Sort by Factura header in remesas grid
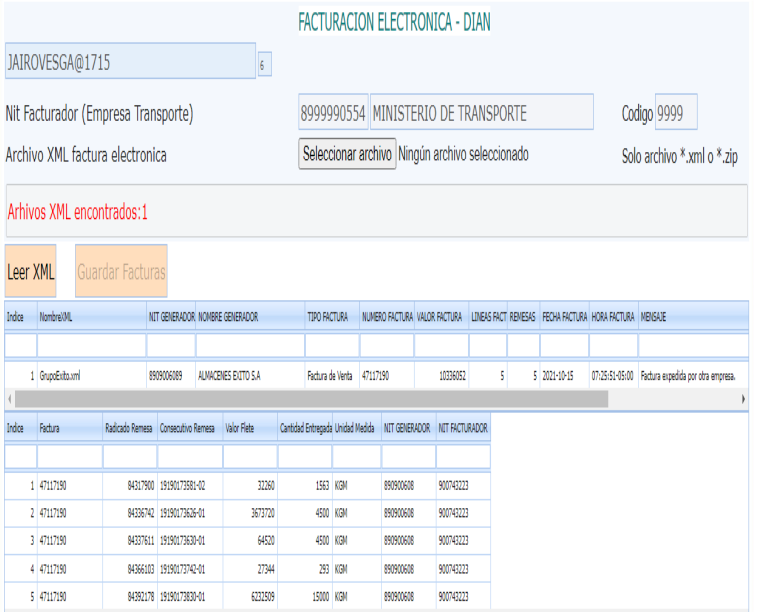This screenshot has height=612, width=757. 70,428
